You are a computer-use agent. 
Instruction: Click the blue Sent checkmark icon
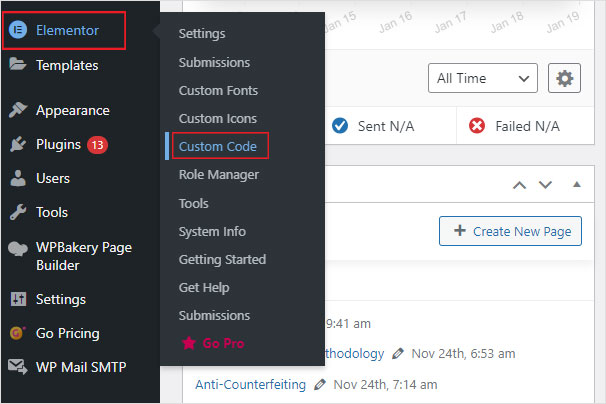(340, 126)
